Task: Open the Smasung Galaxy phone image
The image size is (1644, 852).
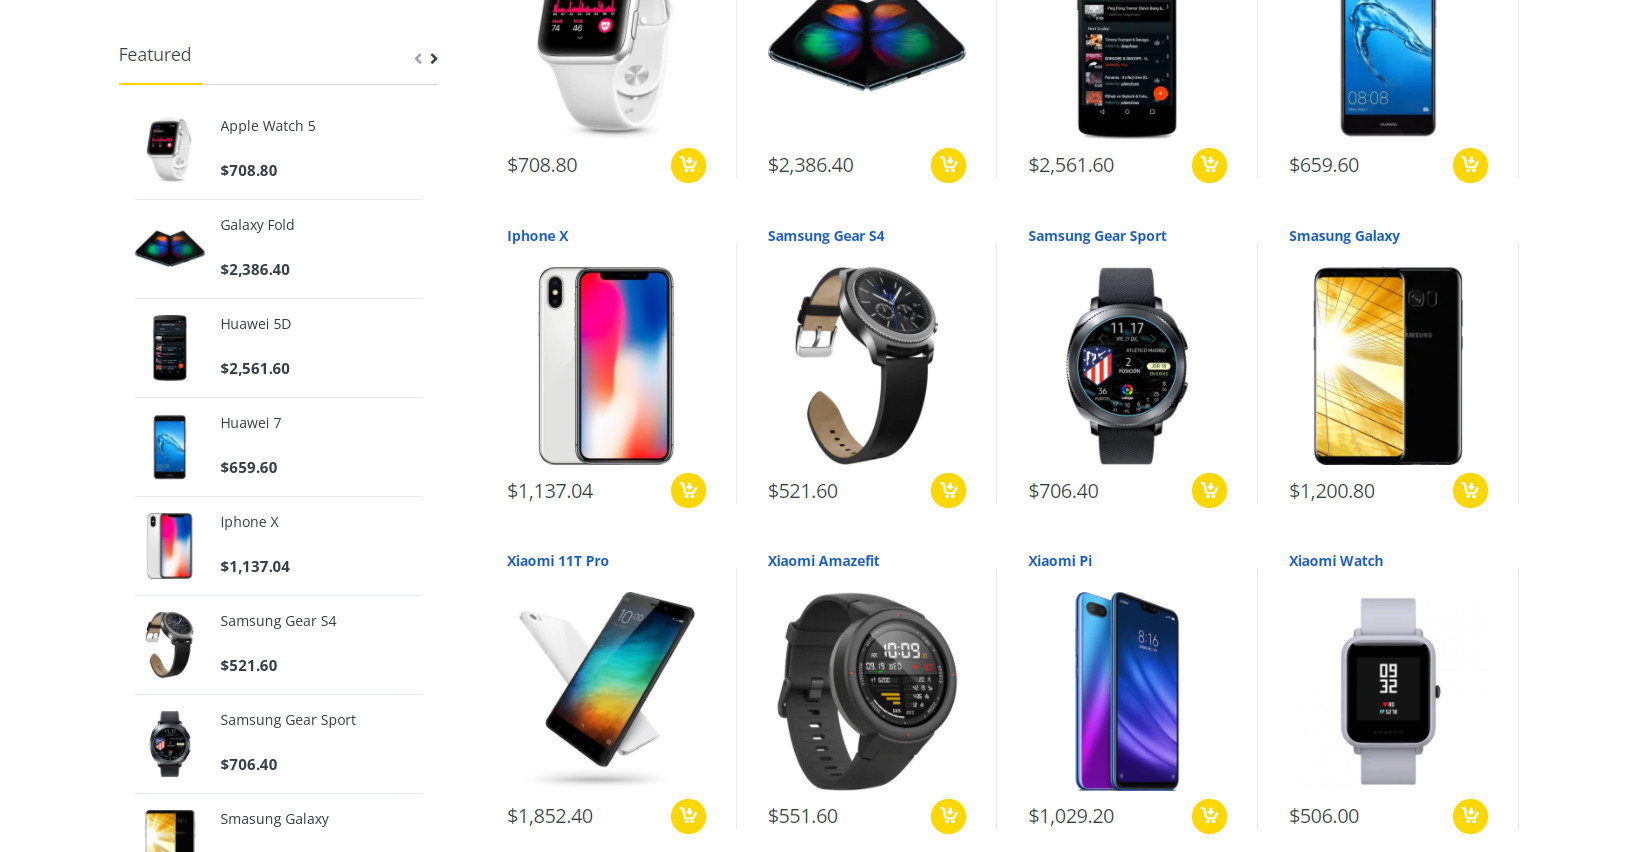Action: (x=1388, y=366)
